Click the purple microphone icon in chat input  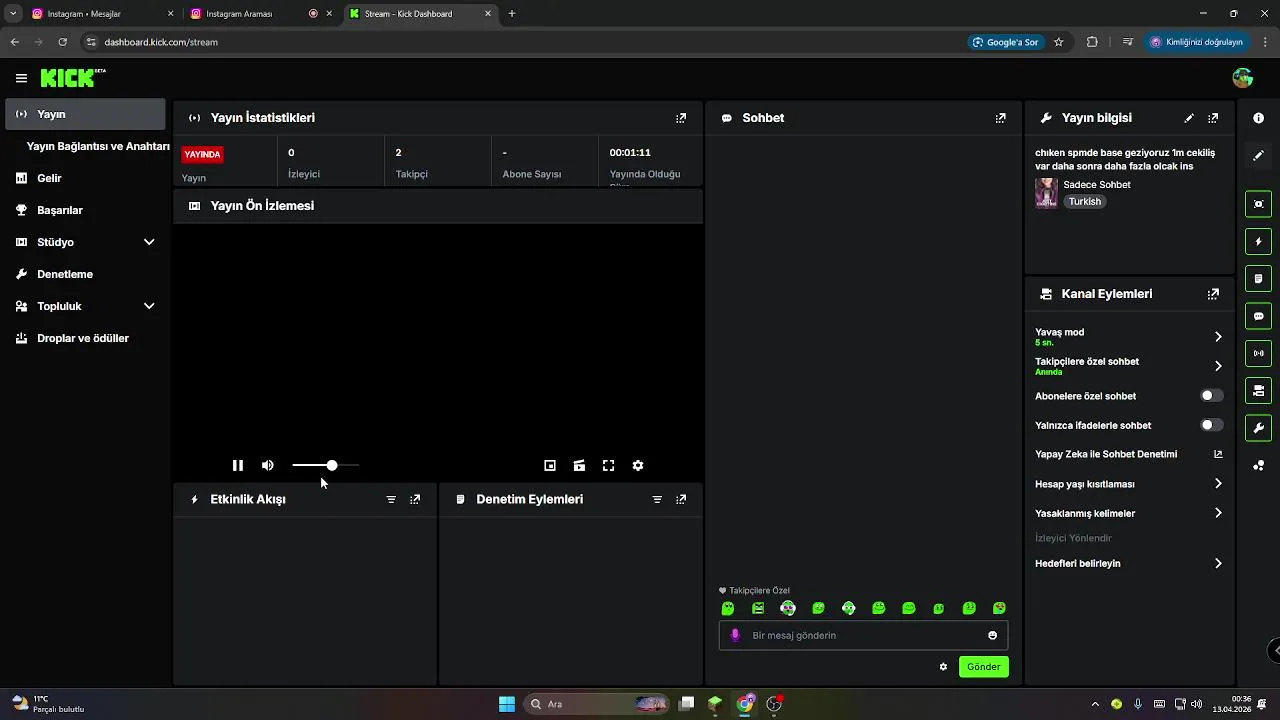(x=736, y=635)
